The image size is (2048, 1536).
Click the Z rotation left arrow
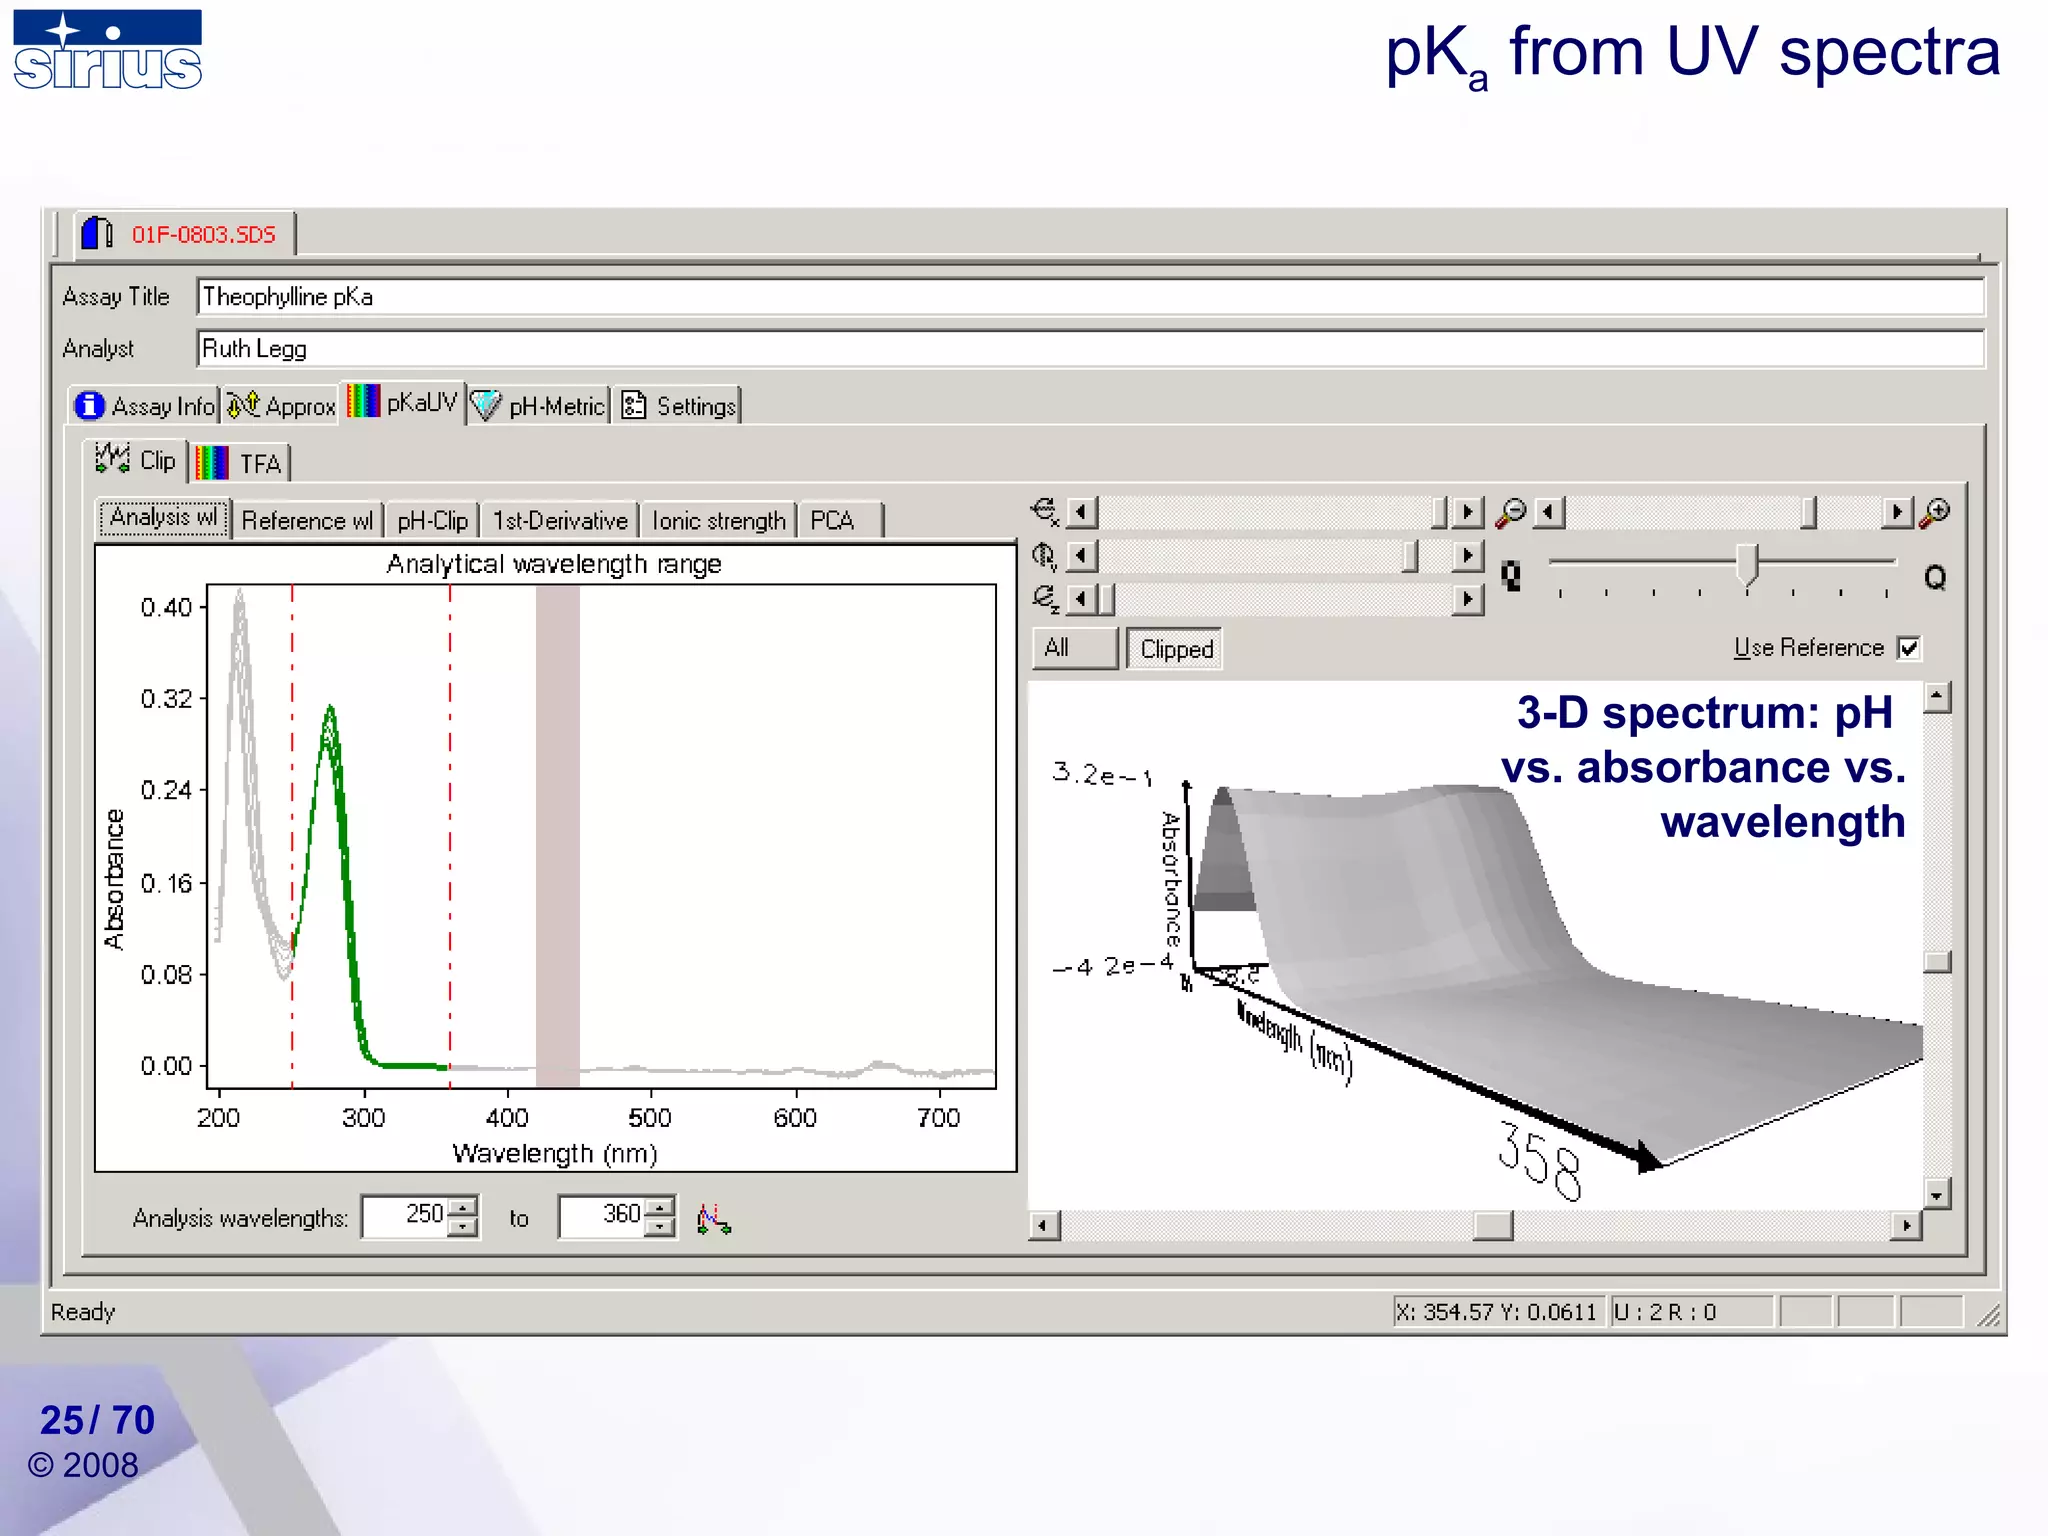(x=1082, y=599)
